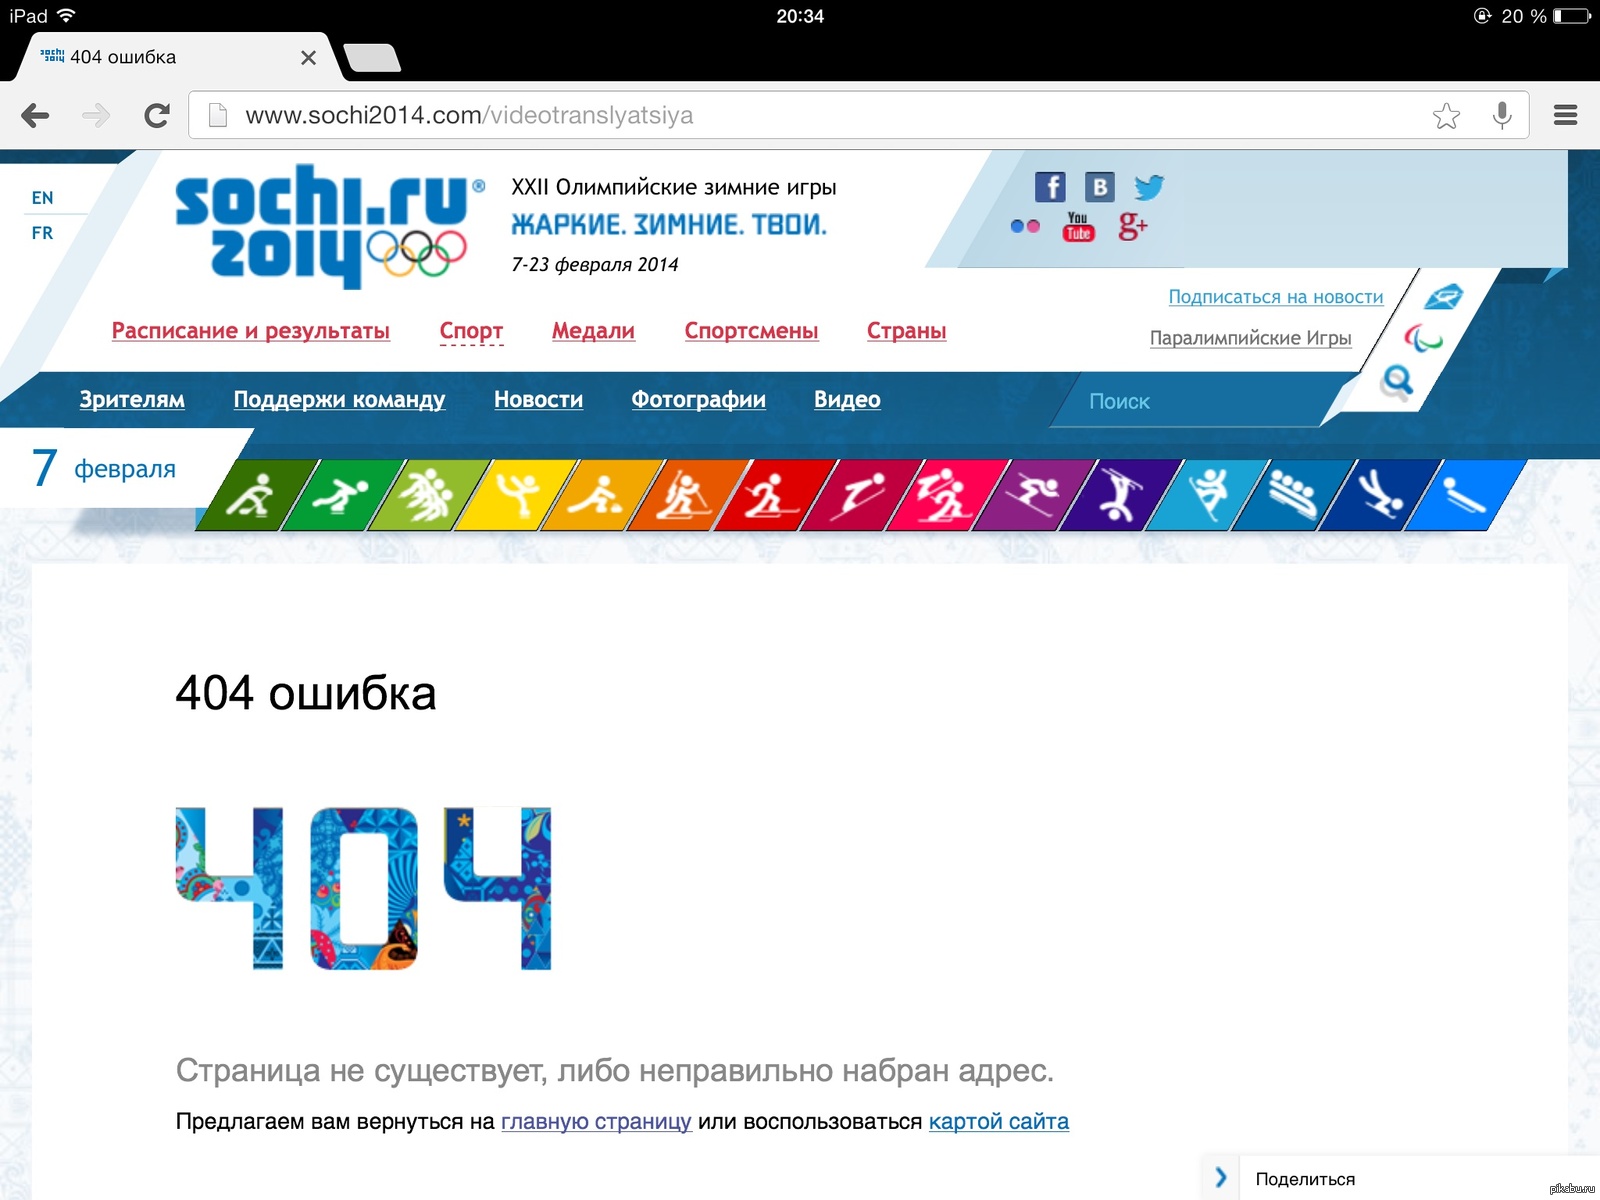Reload the page in the browser

click(x=157, y=116)
